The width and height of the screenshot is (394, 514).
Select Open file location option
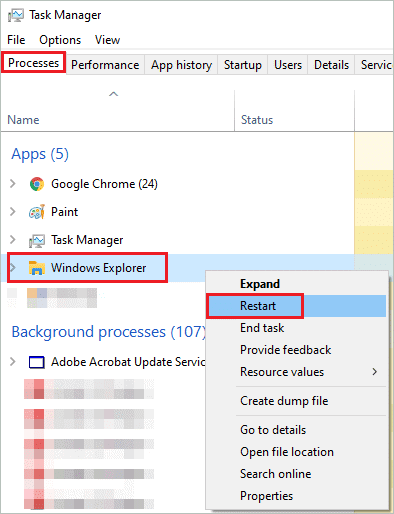[x=296, y=452]
